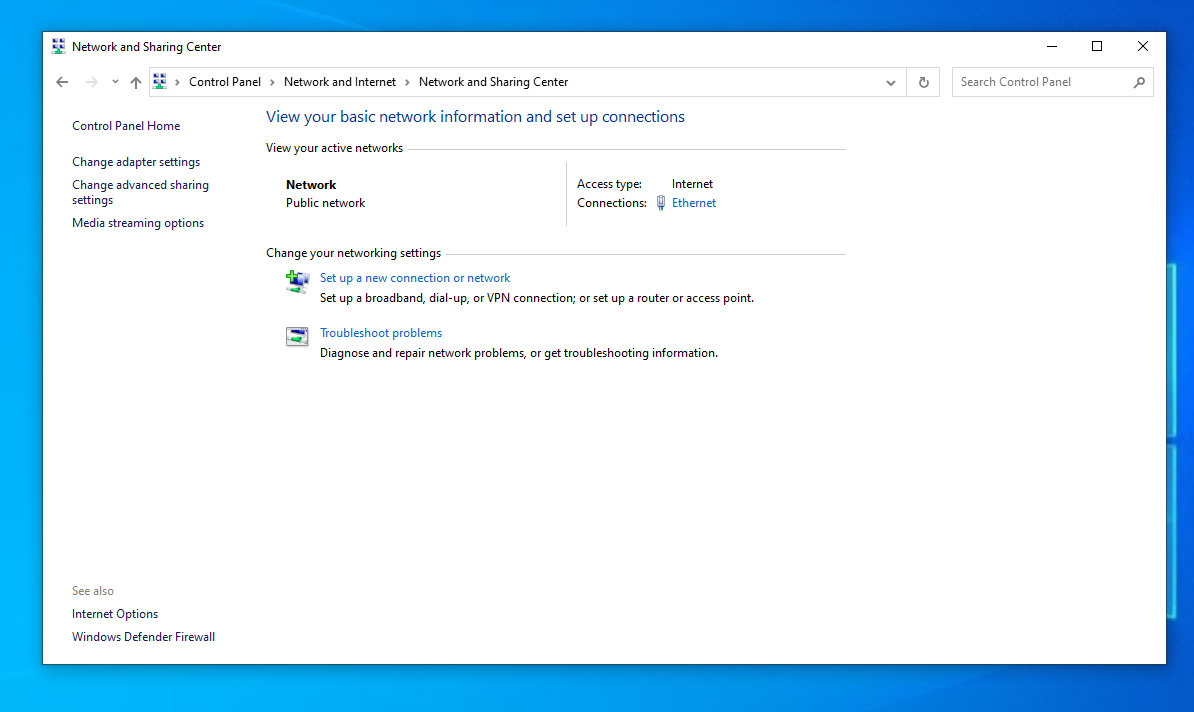
Task: Click the search magnifier icon
Action: pos(1139,82)
